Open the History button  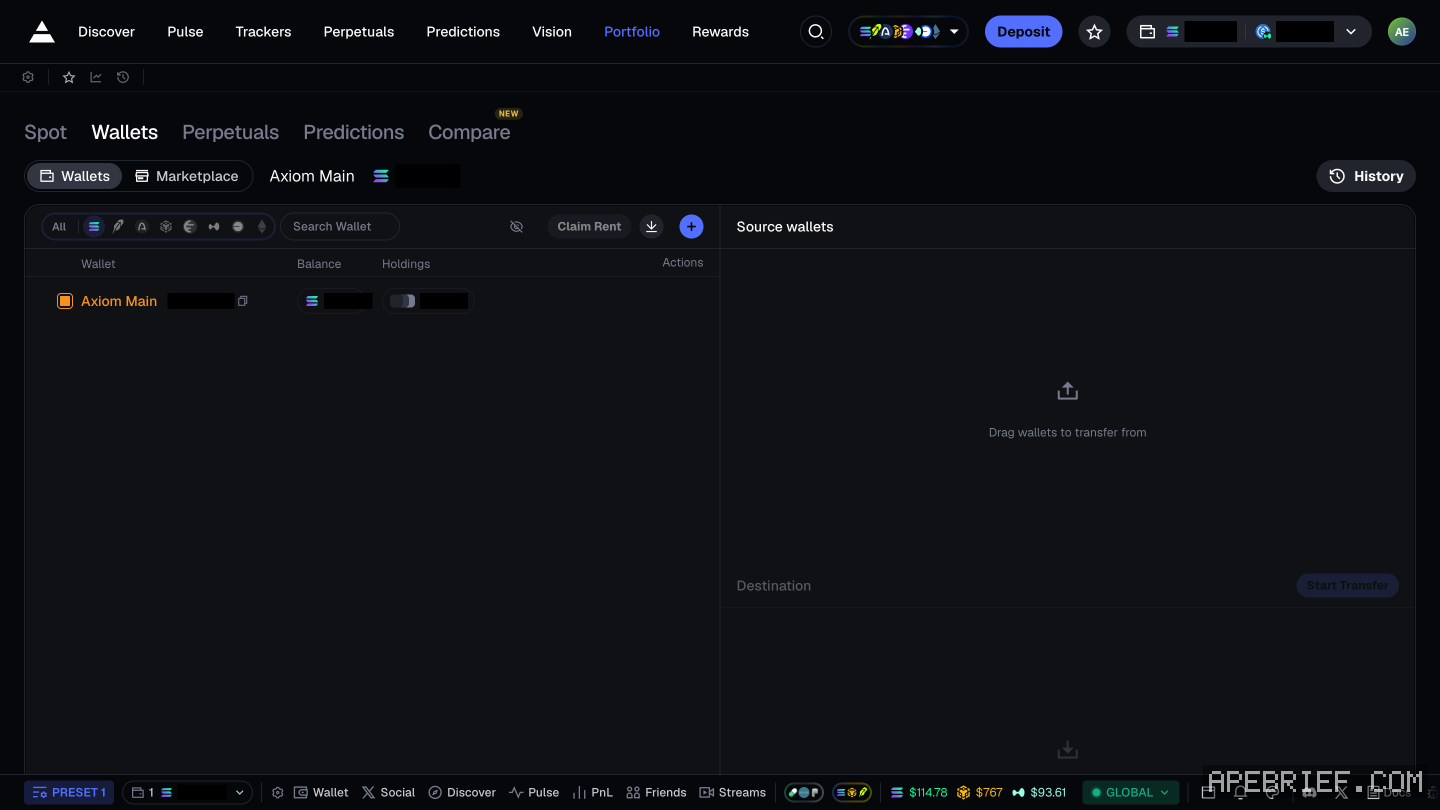pyautogui.click(x=1366, y=176)
